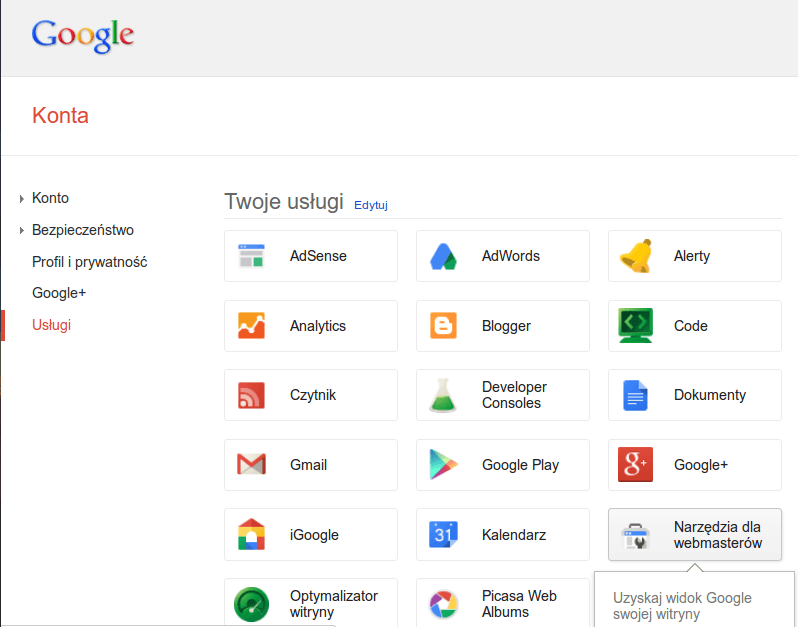This screenshot has width=798, height=627.
Task: Click the tooltip text Uzyskaj widok Google
Action: click(x=682, y=598)
